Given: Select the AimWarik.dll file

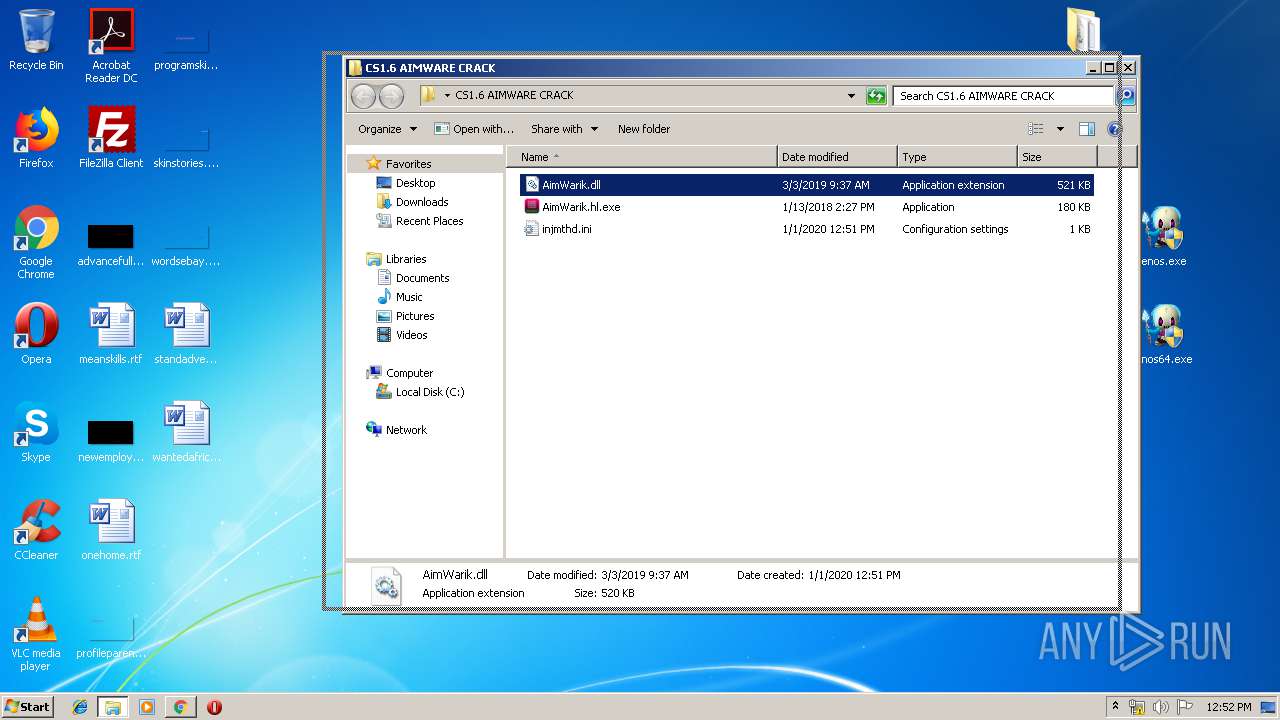Looking at the screenshot, I should [806, 185].
